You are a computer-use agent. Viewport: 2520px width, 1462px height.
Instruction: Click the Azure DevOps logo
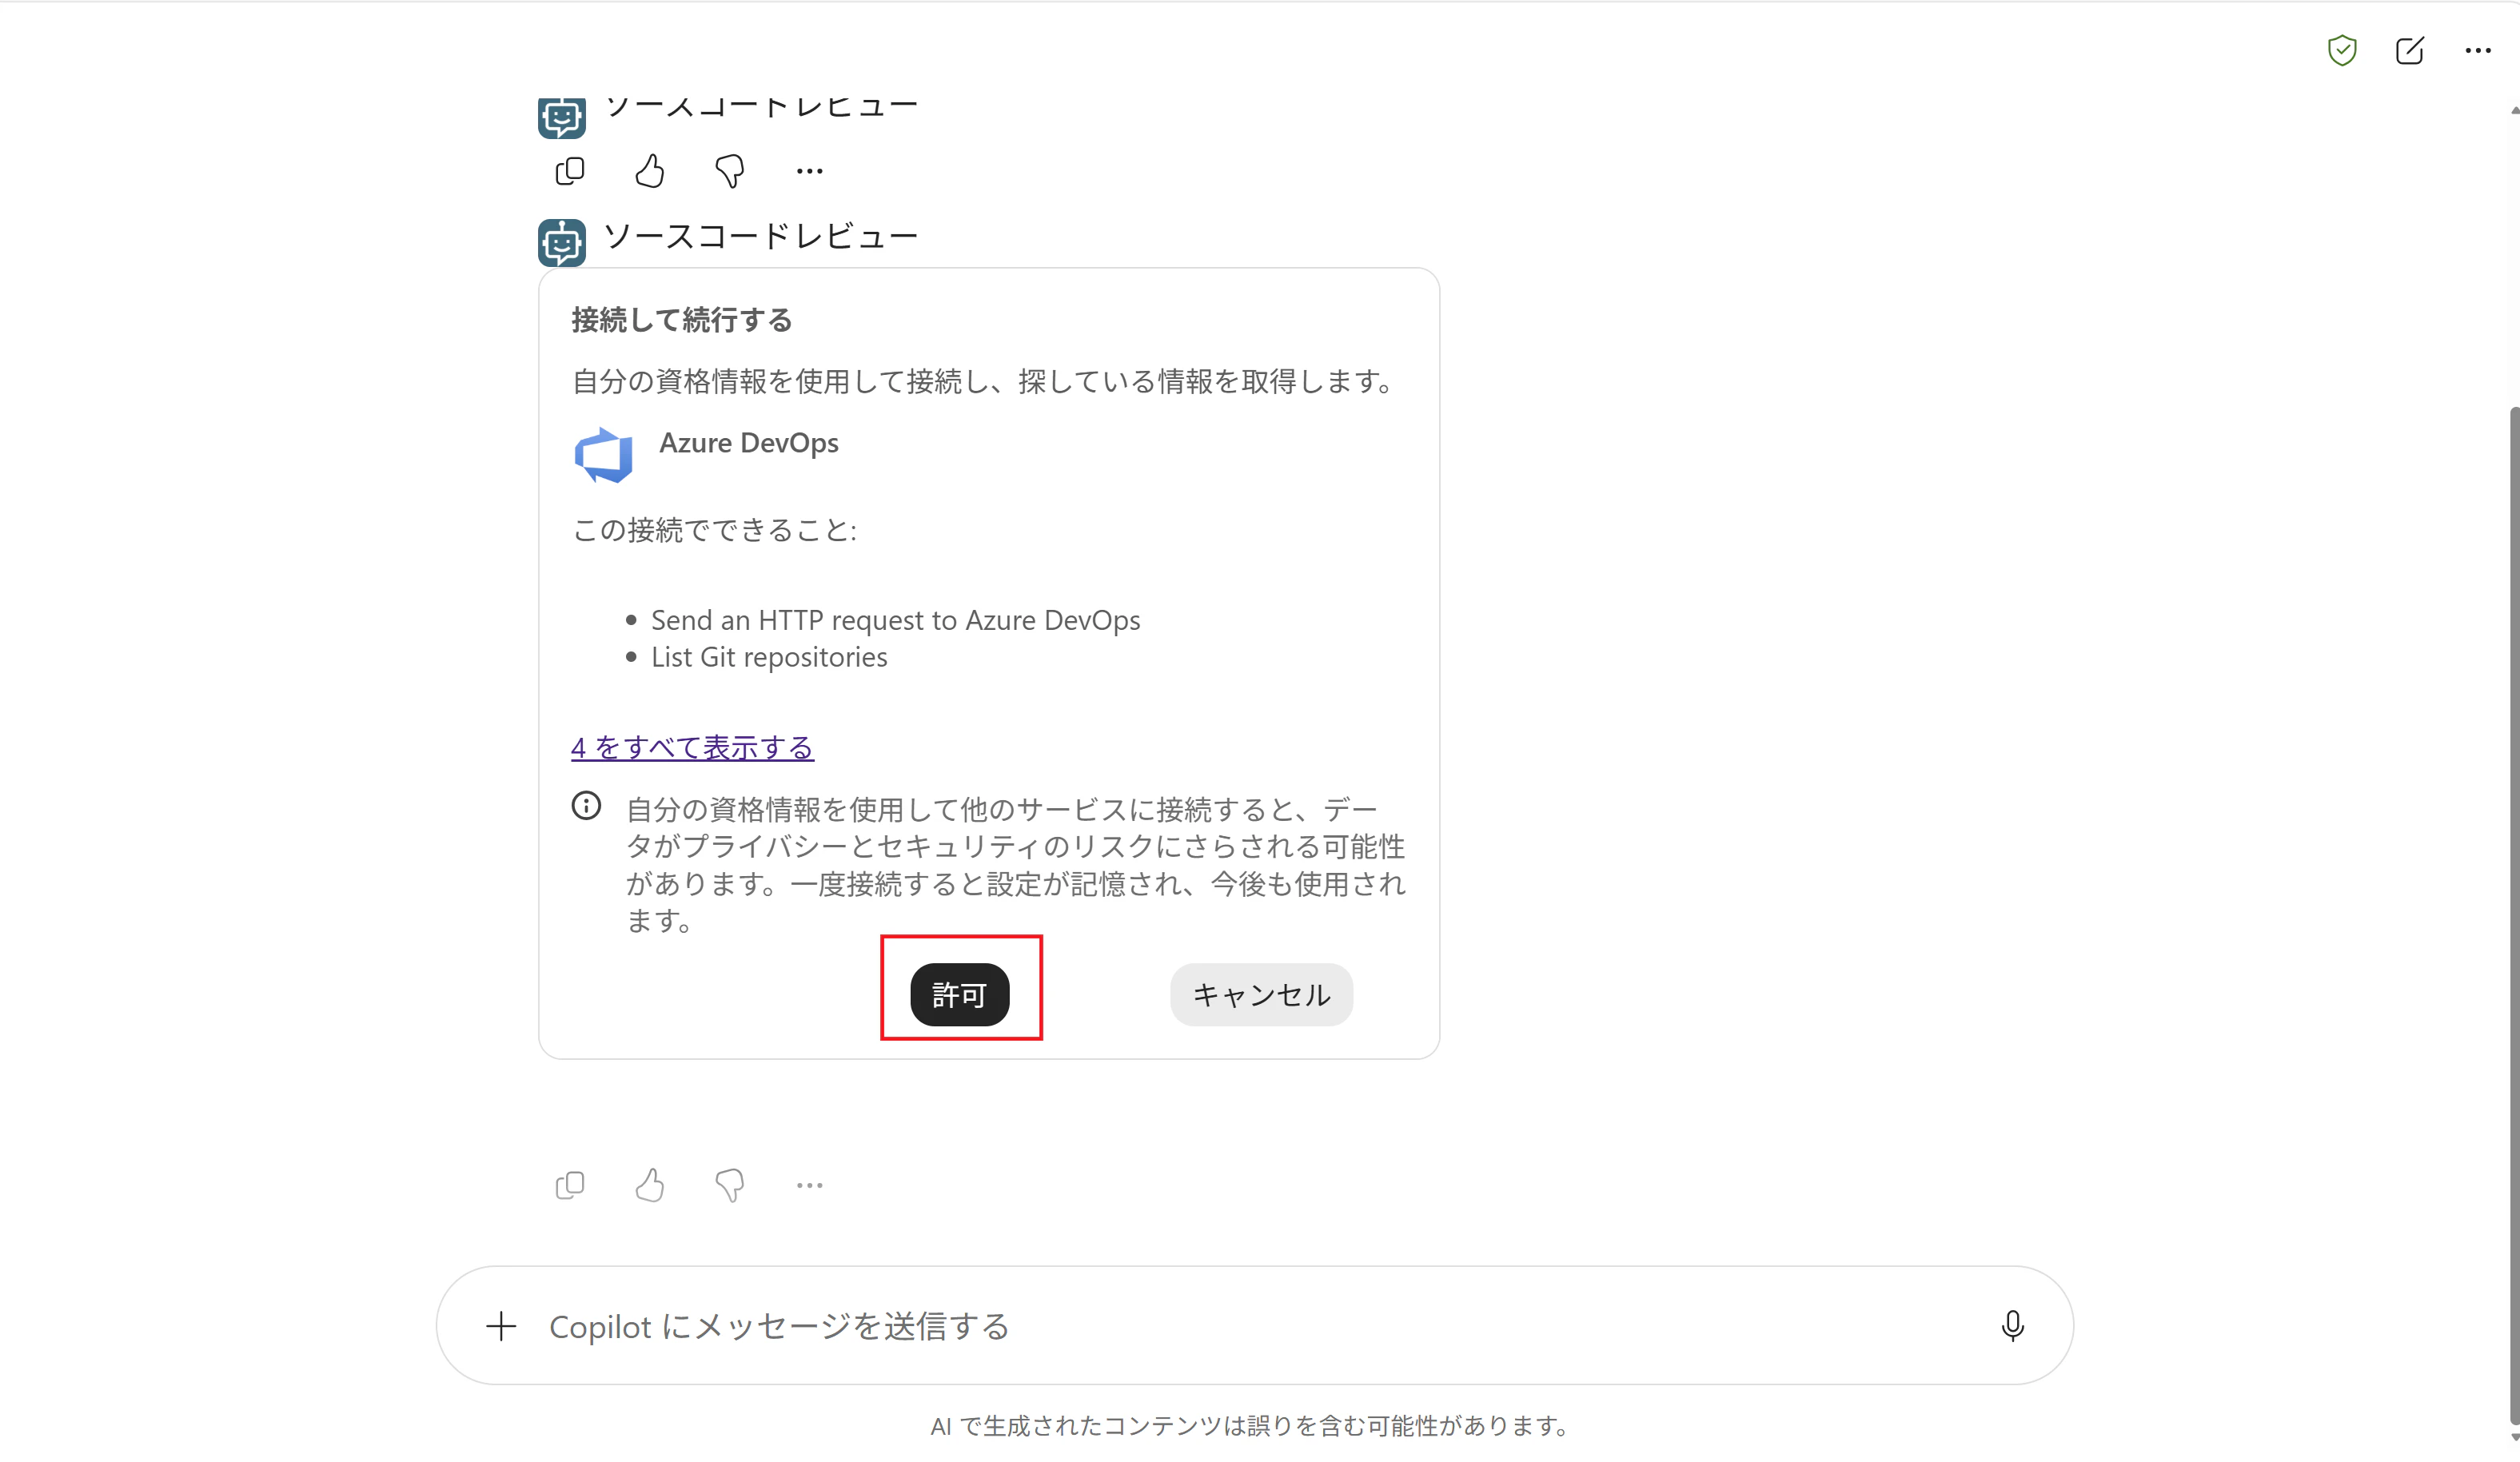603,455
